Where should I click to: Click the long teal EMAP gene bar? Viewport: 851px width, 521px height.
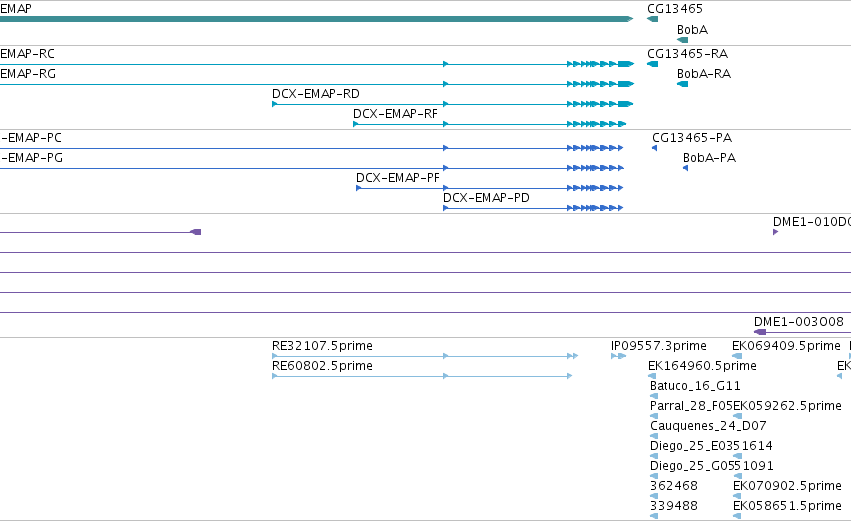(x=316, y=19)
